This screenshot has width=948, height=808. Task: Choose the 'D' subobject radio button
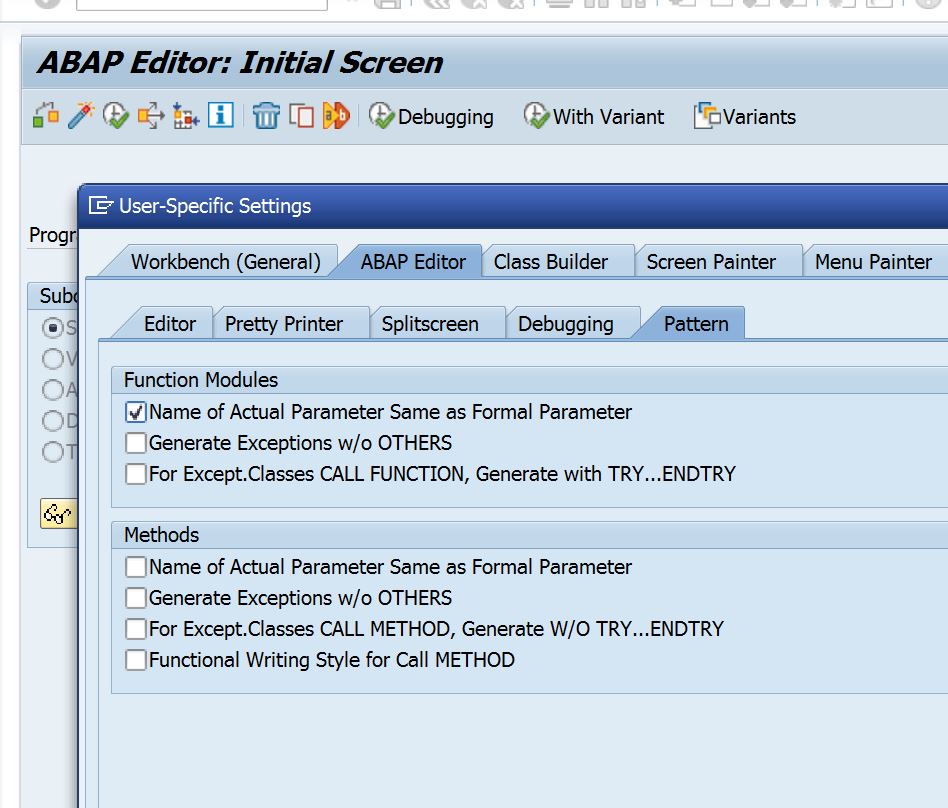point(53,420)
